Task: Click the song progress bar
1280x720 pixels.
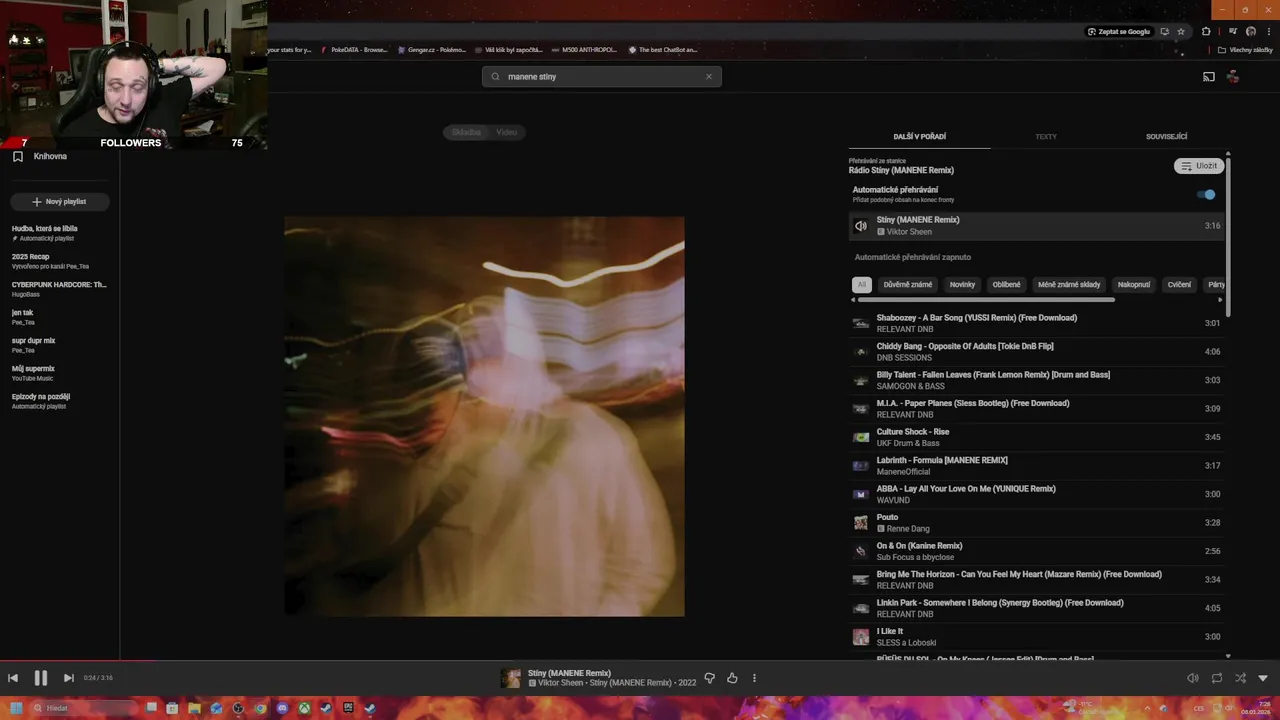Action: (640, 660)
